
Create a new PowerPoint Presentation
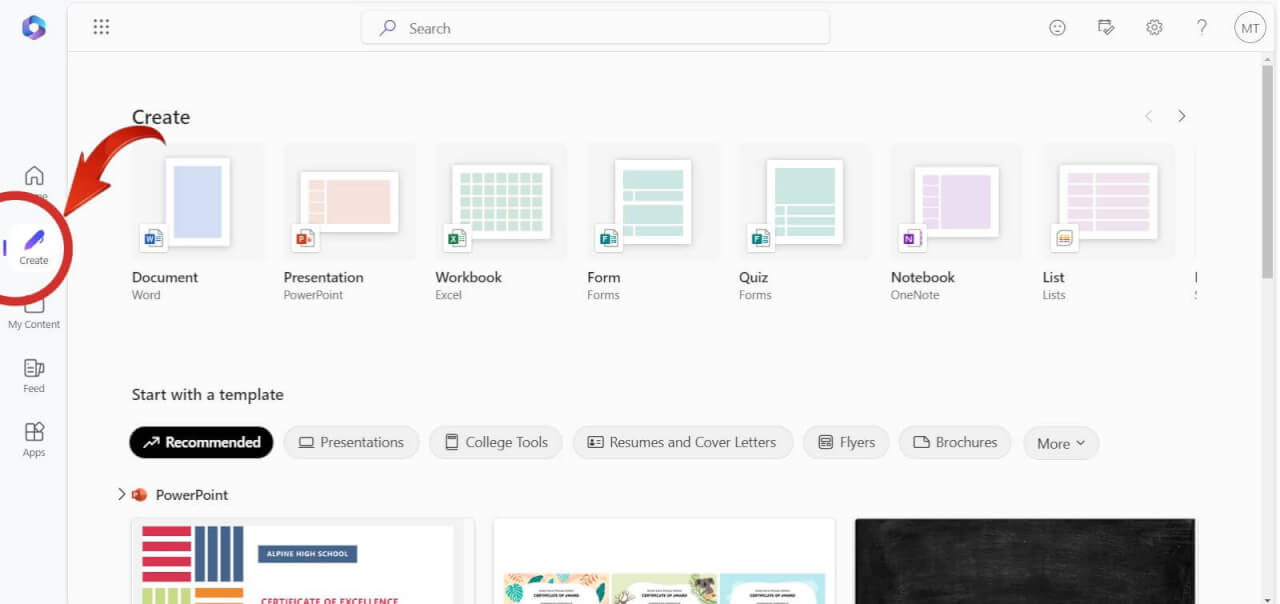pyautogui.click(x=349, y=223)
